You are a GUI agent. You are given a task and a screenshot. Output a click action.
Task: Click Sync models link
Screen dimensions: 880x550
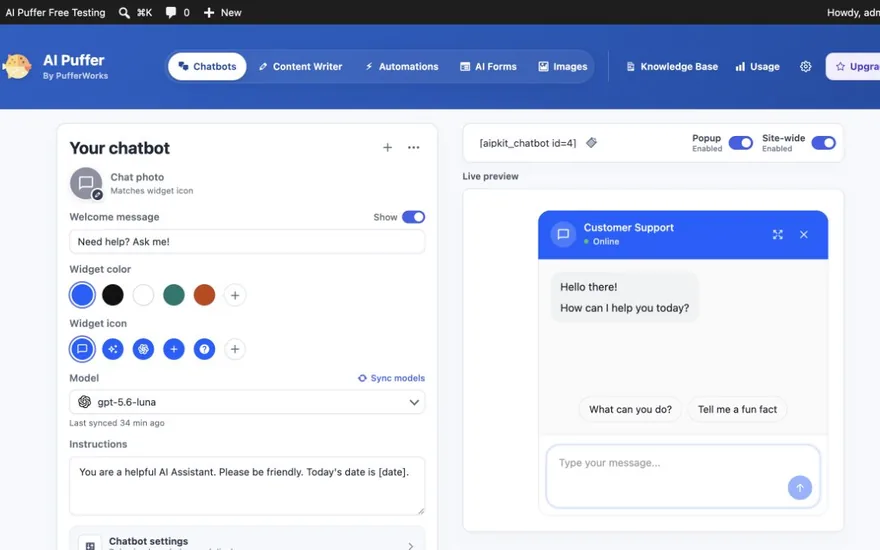[391, 378]
